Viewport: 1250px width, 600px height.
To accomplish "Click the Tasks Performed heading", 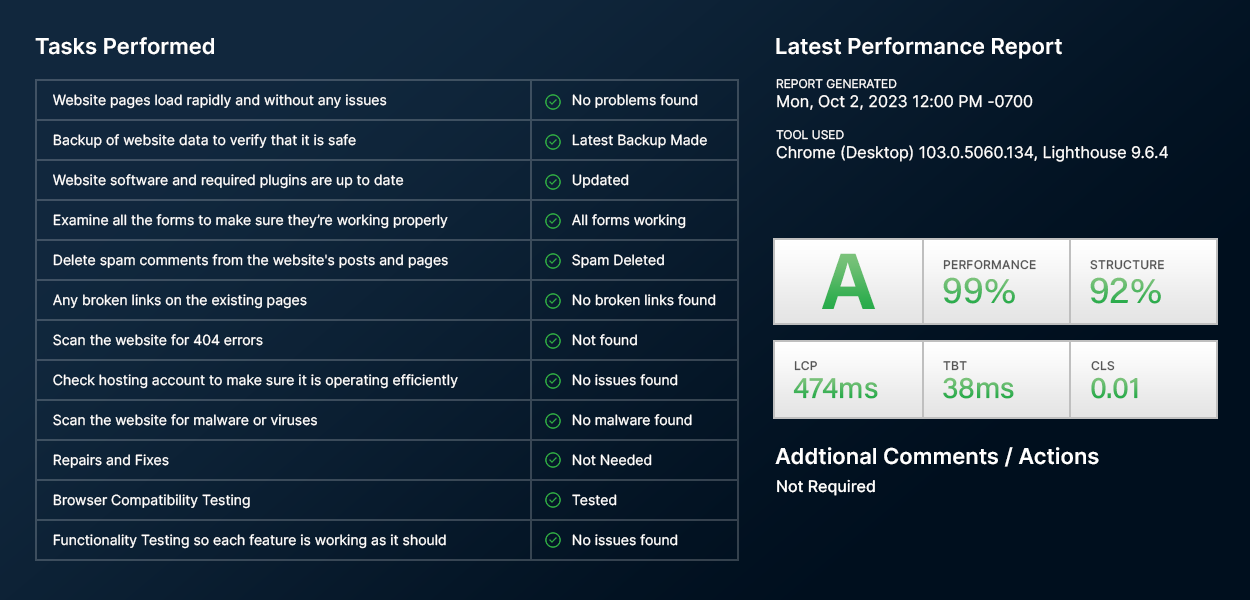I will click(x=125, y=47).
